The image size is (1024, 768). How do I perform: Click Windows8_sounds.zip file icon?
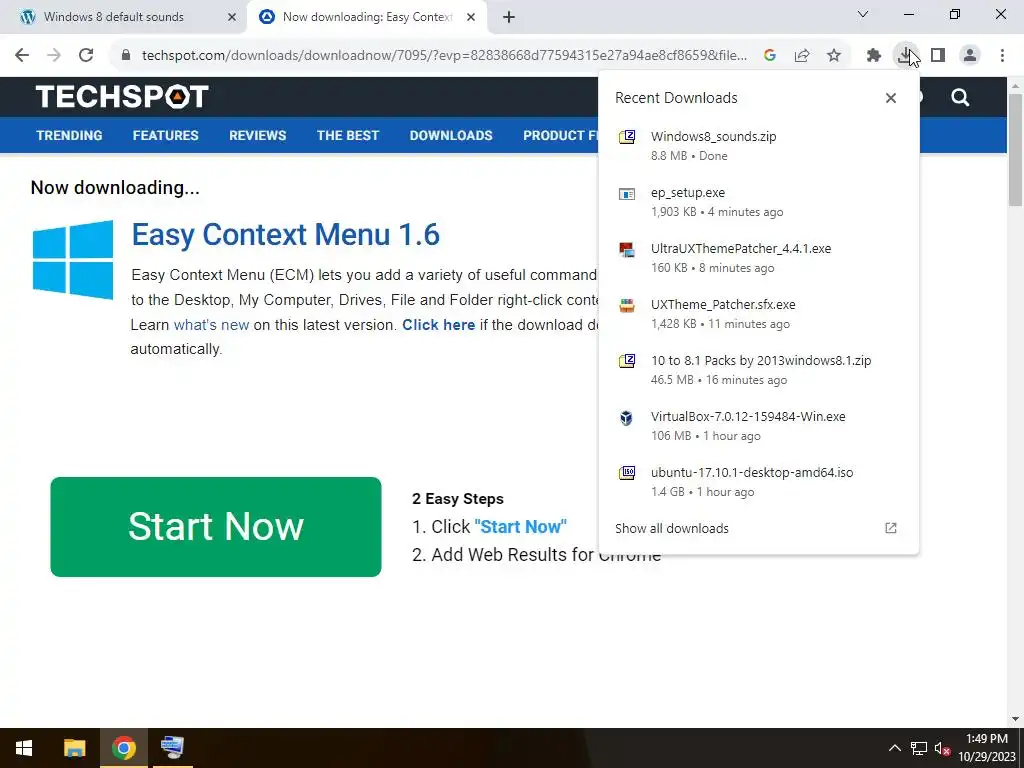tap(627, 136)
